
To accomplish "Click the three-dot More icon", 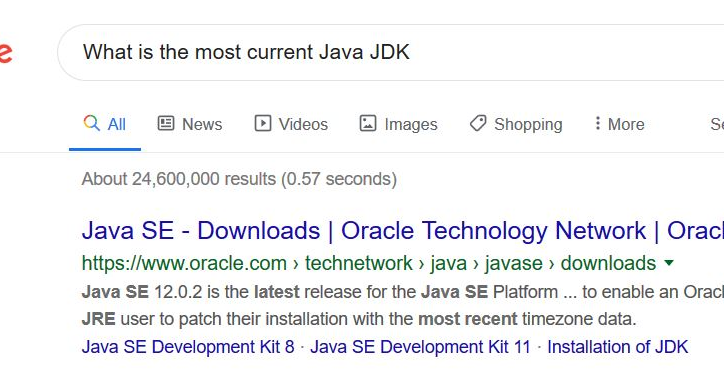I will pos(597,123).
